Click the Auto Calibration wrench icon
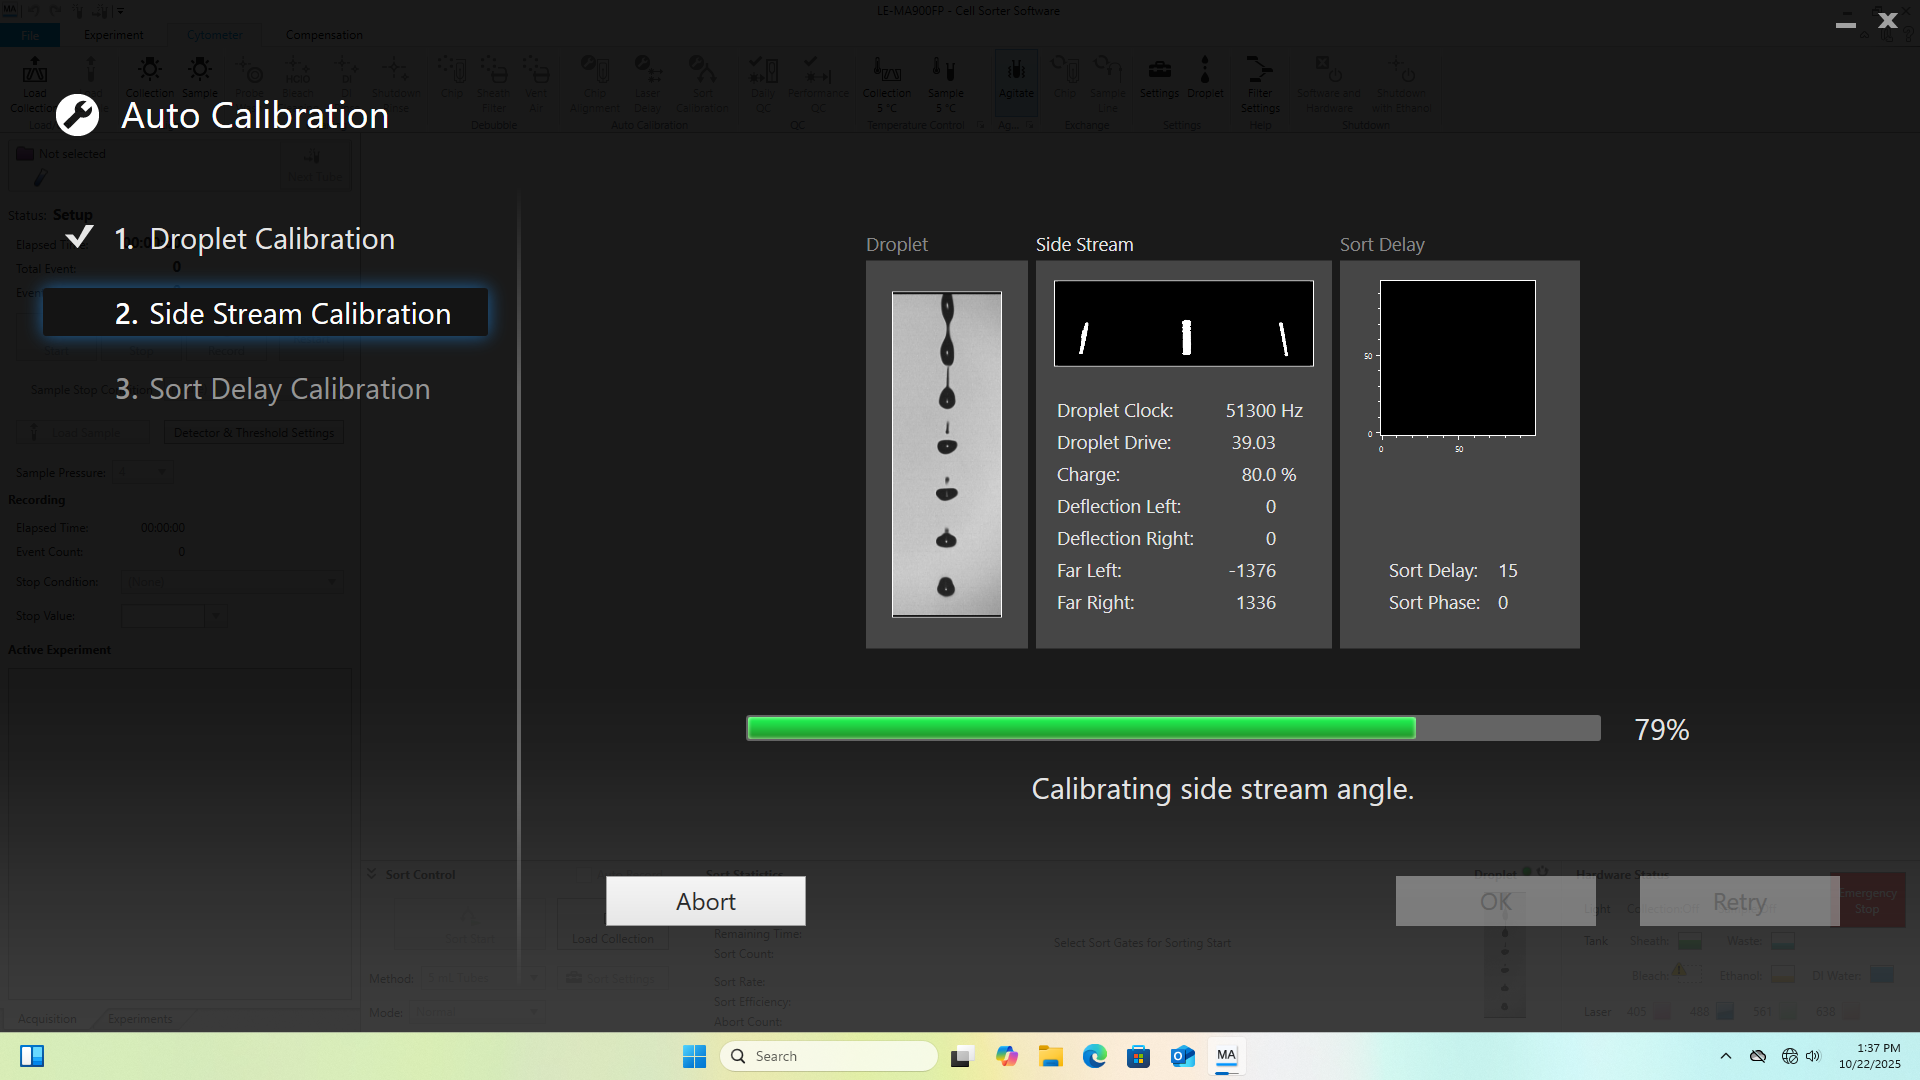 (x=77, y=116)
